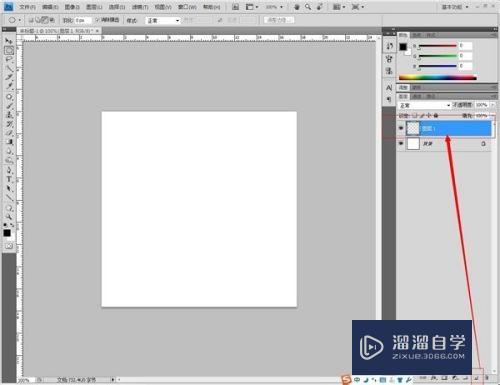Click Refine Edge button in options bar
Image resolution: width=500 pixels, height=385 pixels.
[x=279, y=20]
